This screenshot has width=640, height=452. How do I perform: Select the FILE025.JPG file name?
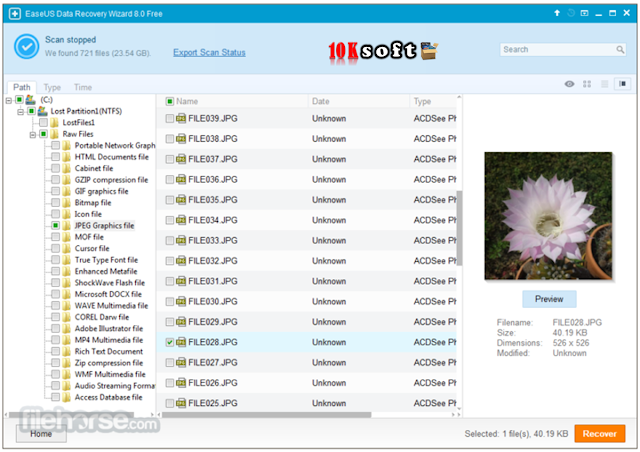pos(213,403)
